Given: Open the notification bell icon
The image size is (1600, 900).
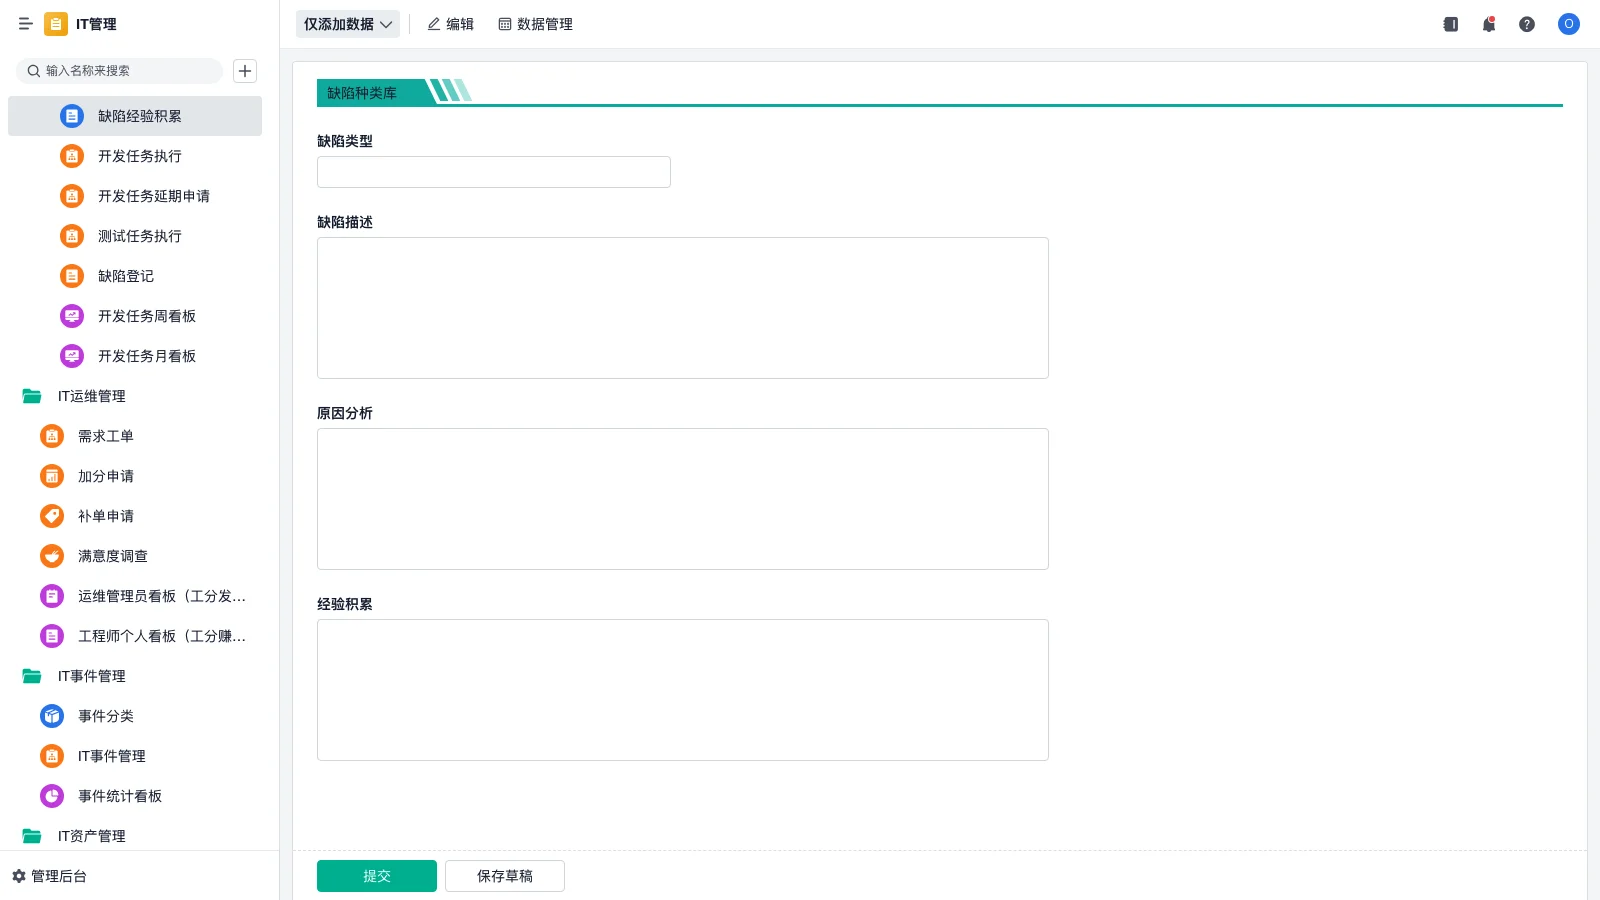Looking at the screenshot, I should pyautogui.click(x=1489, y=24).
